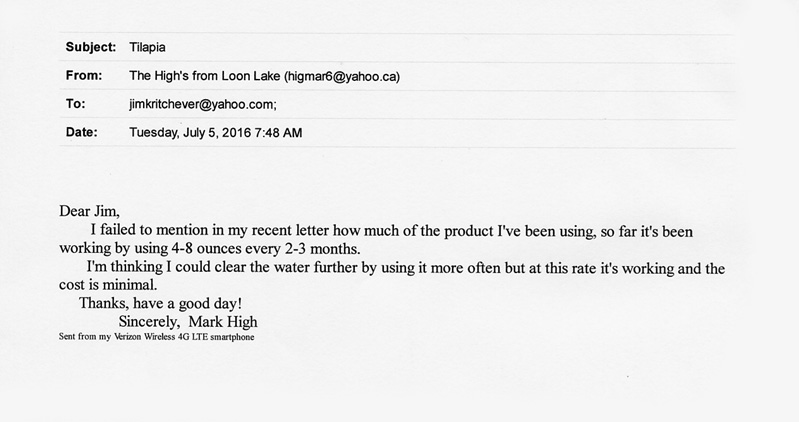
Task: Click the signature name Mark High
Action: (x=223, y=322)
